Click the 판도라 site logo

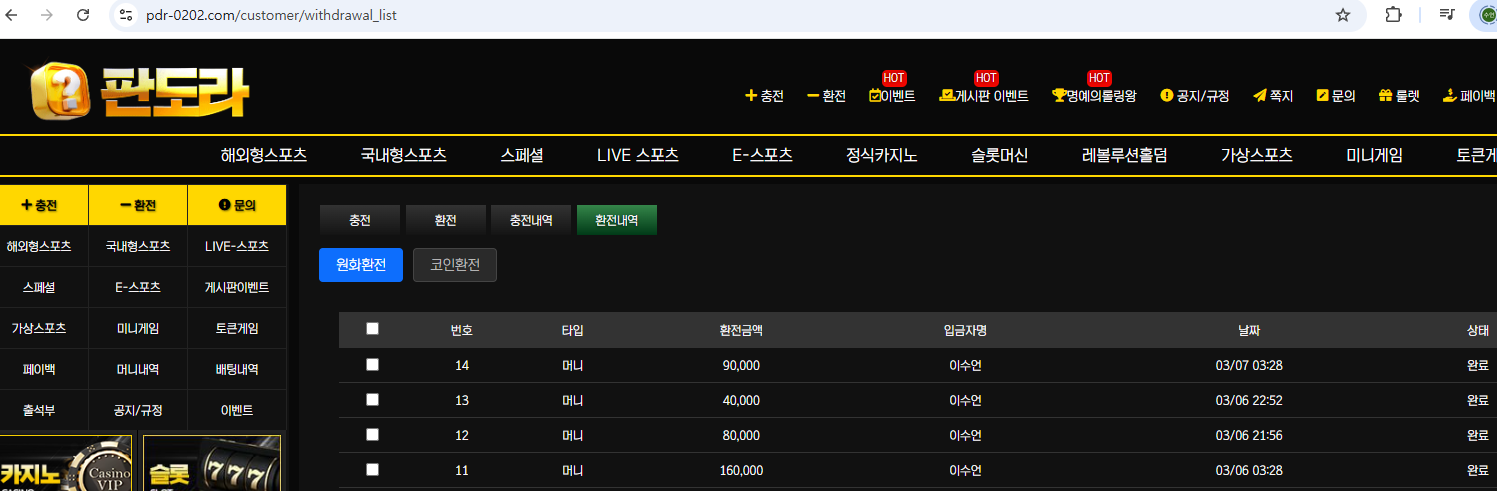click(139, 92)
